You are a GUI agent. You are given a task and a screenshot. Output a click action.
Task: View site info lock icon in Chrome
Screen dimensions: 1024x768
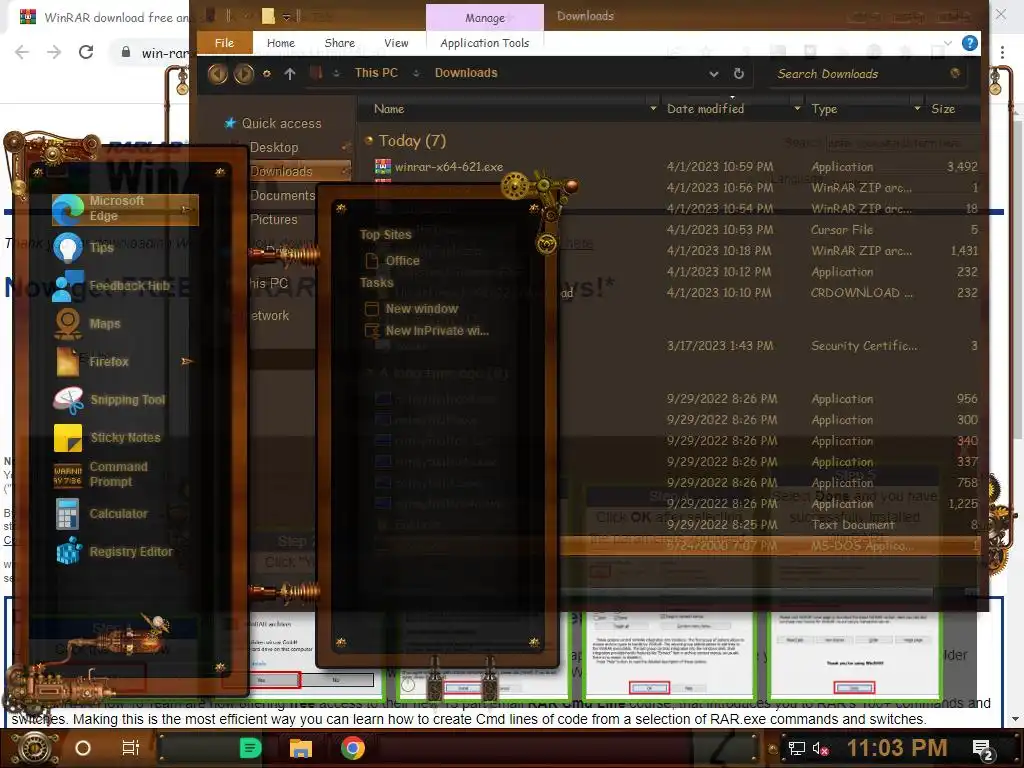(126, 52)
